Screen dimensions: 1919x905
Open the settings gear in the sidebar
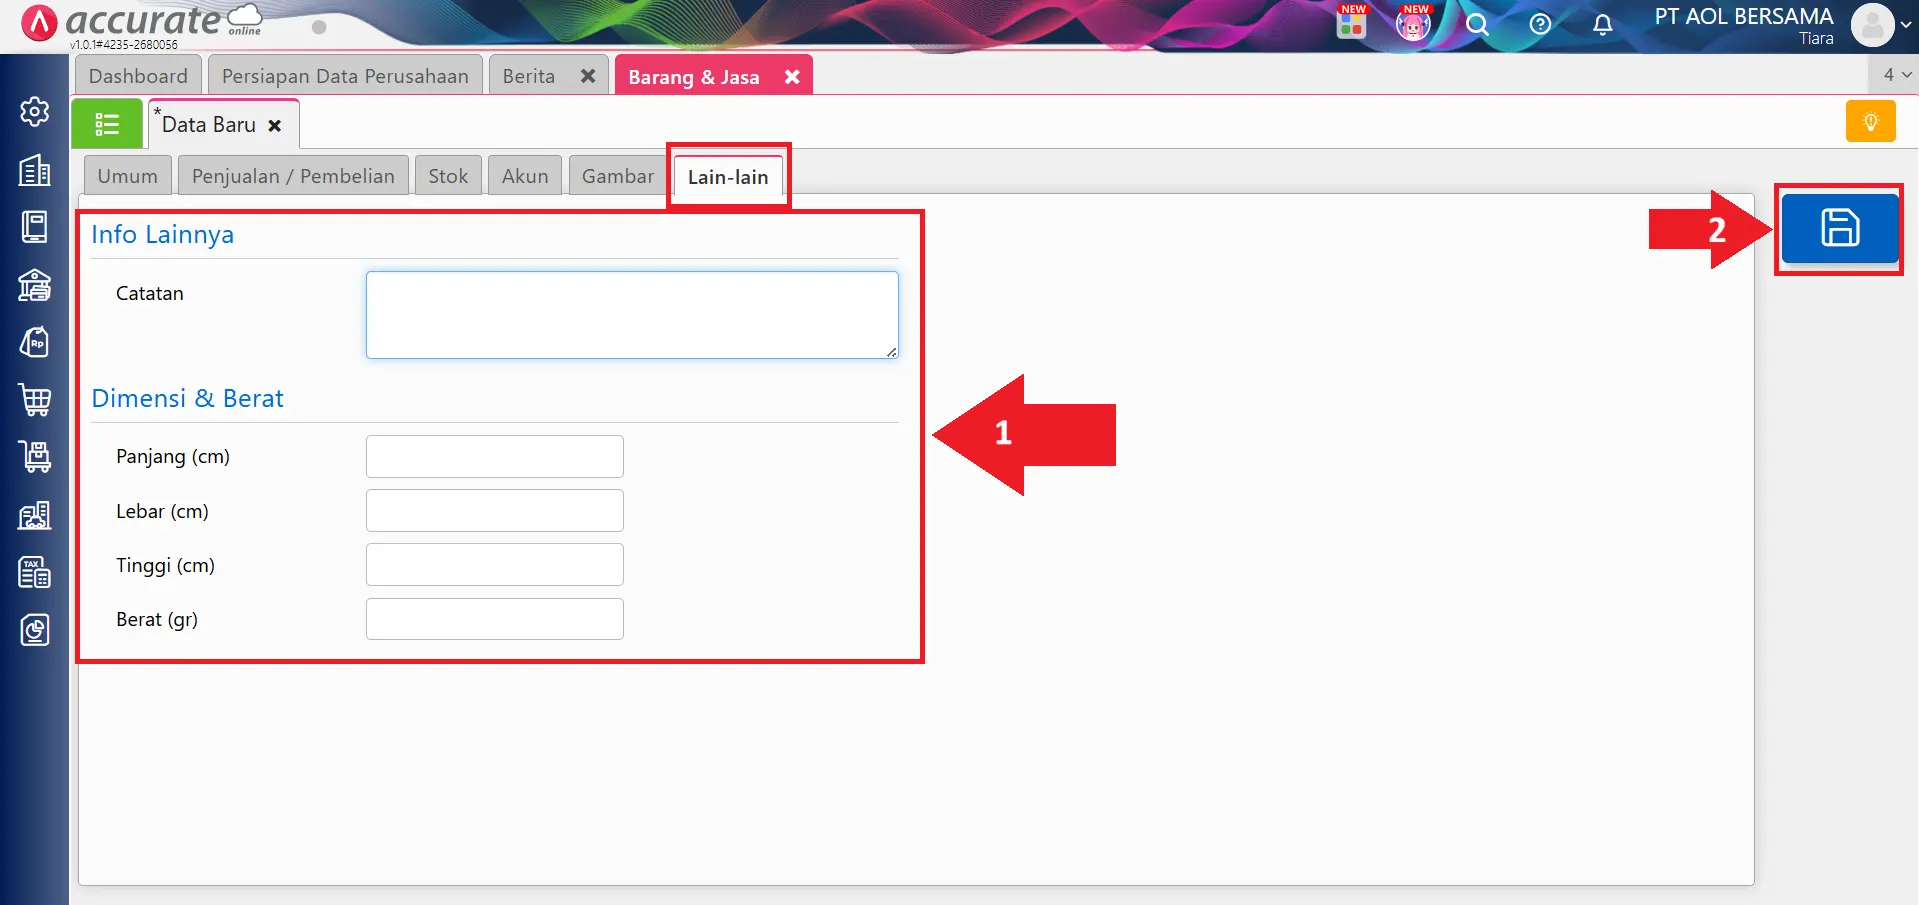point(35,112)
